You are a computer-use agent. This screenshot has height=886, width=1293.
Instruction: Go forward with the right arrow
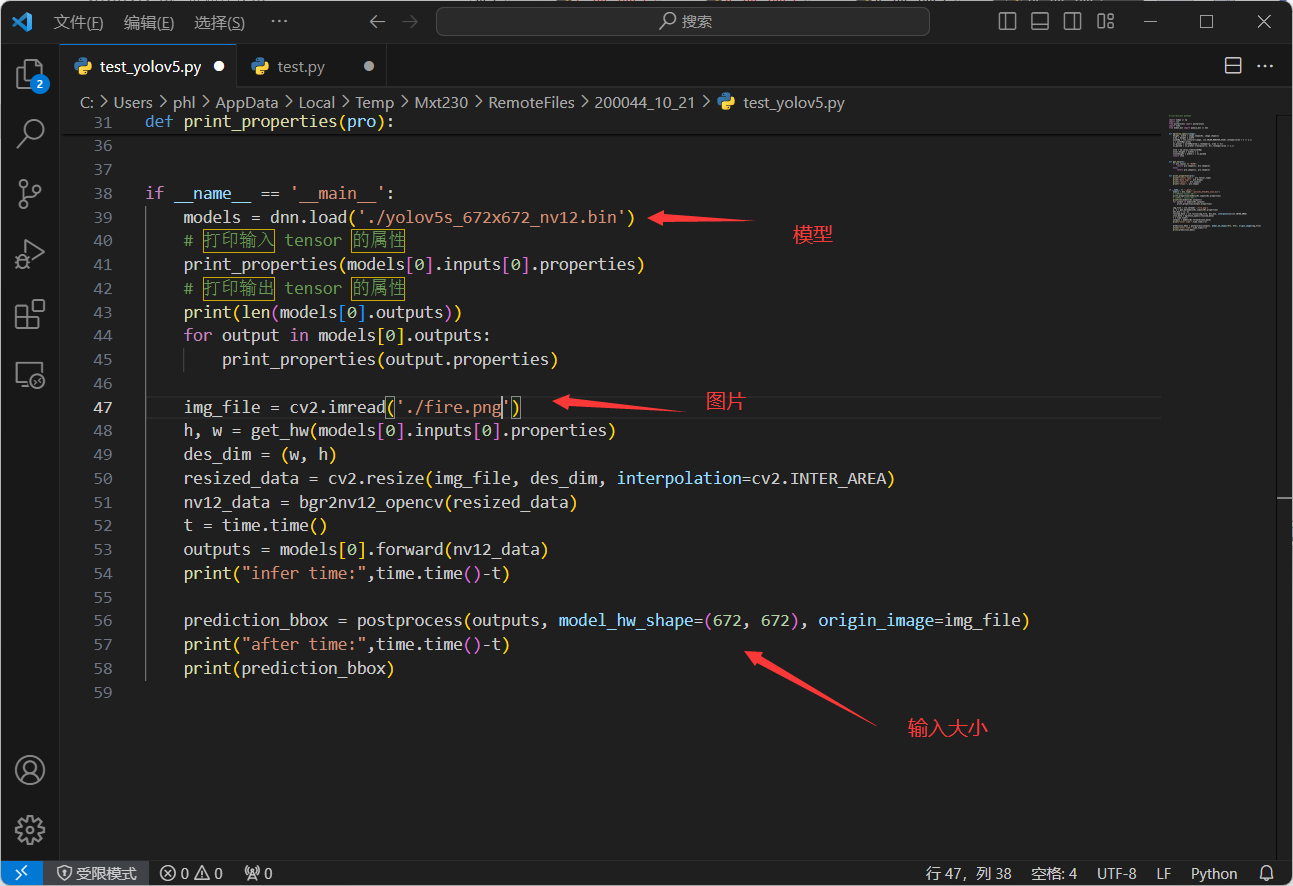[x=410, y=21]
